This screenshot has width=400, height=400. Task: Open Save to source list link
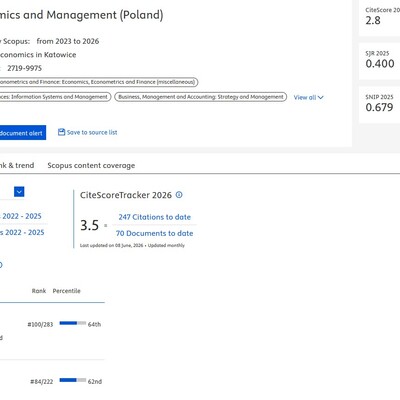(x=92, y=132)
